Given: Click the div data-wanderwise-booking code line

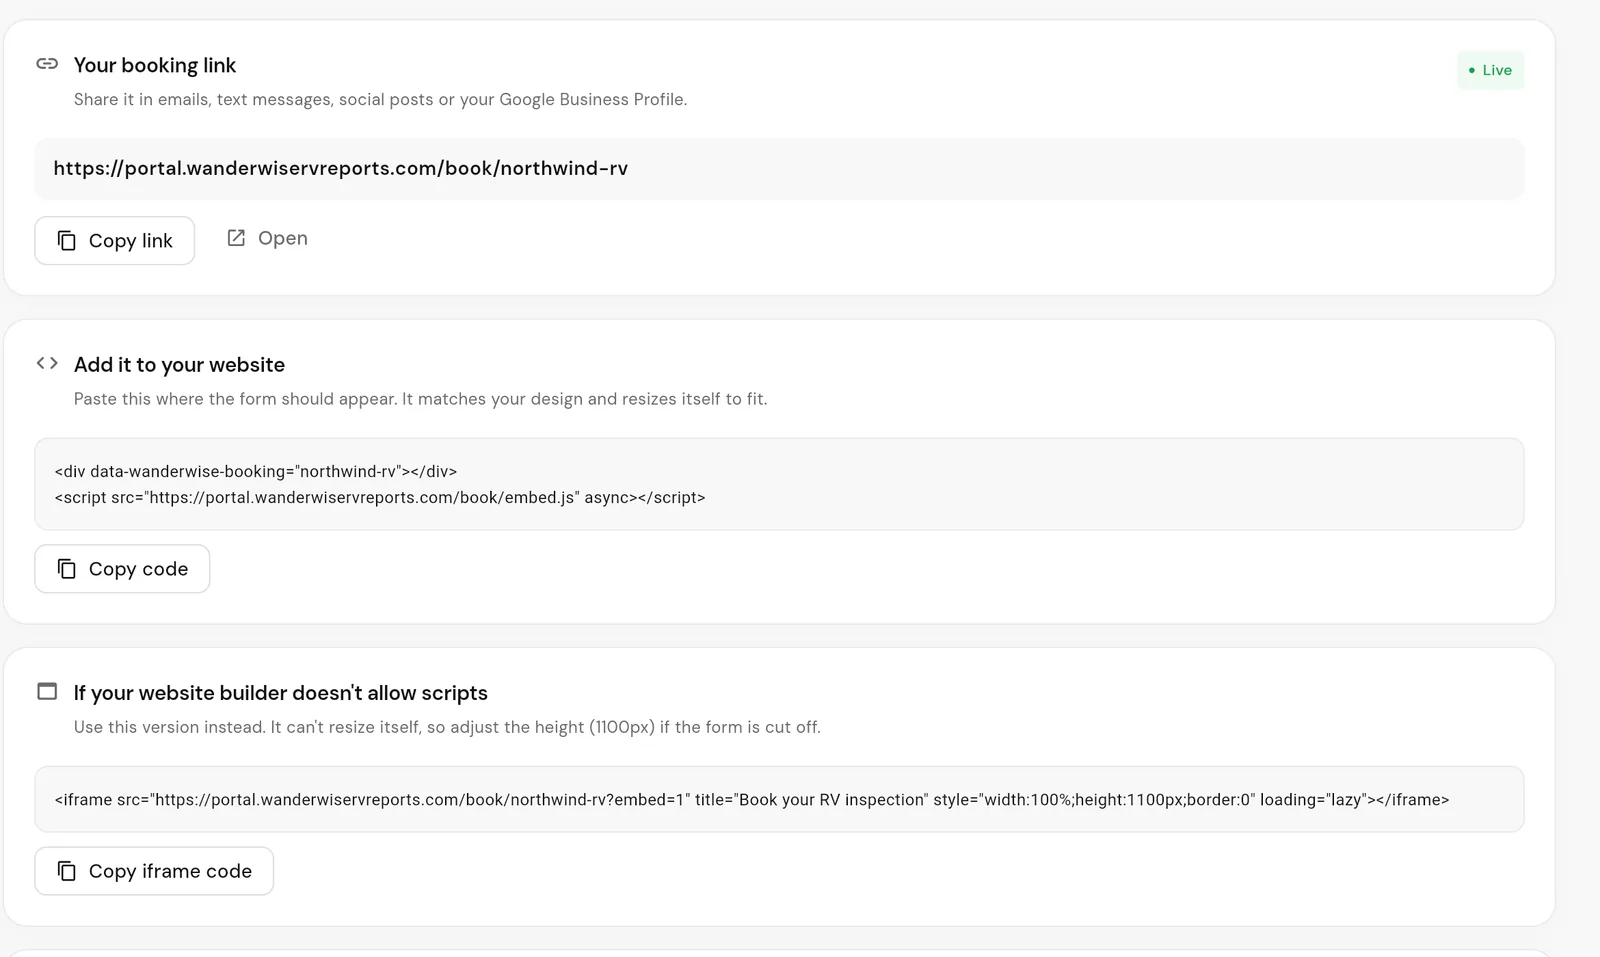Looking at the screenshot, I should pyautogui.click(x=256, y=471).
